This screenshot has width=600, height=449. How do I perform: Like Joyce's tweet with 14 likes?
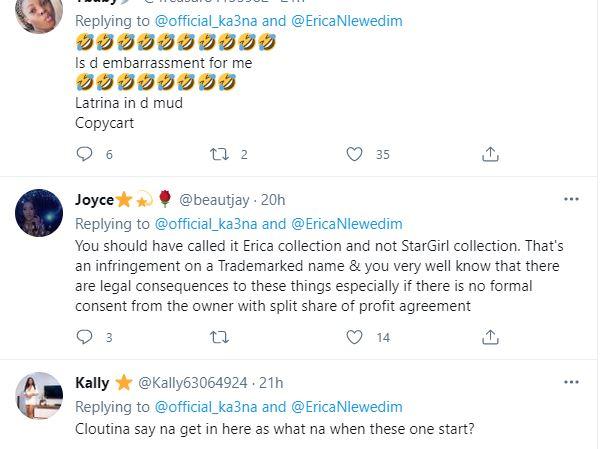click(x=354, y=338)
